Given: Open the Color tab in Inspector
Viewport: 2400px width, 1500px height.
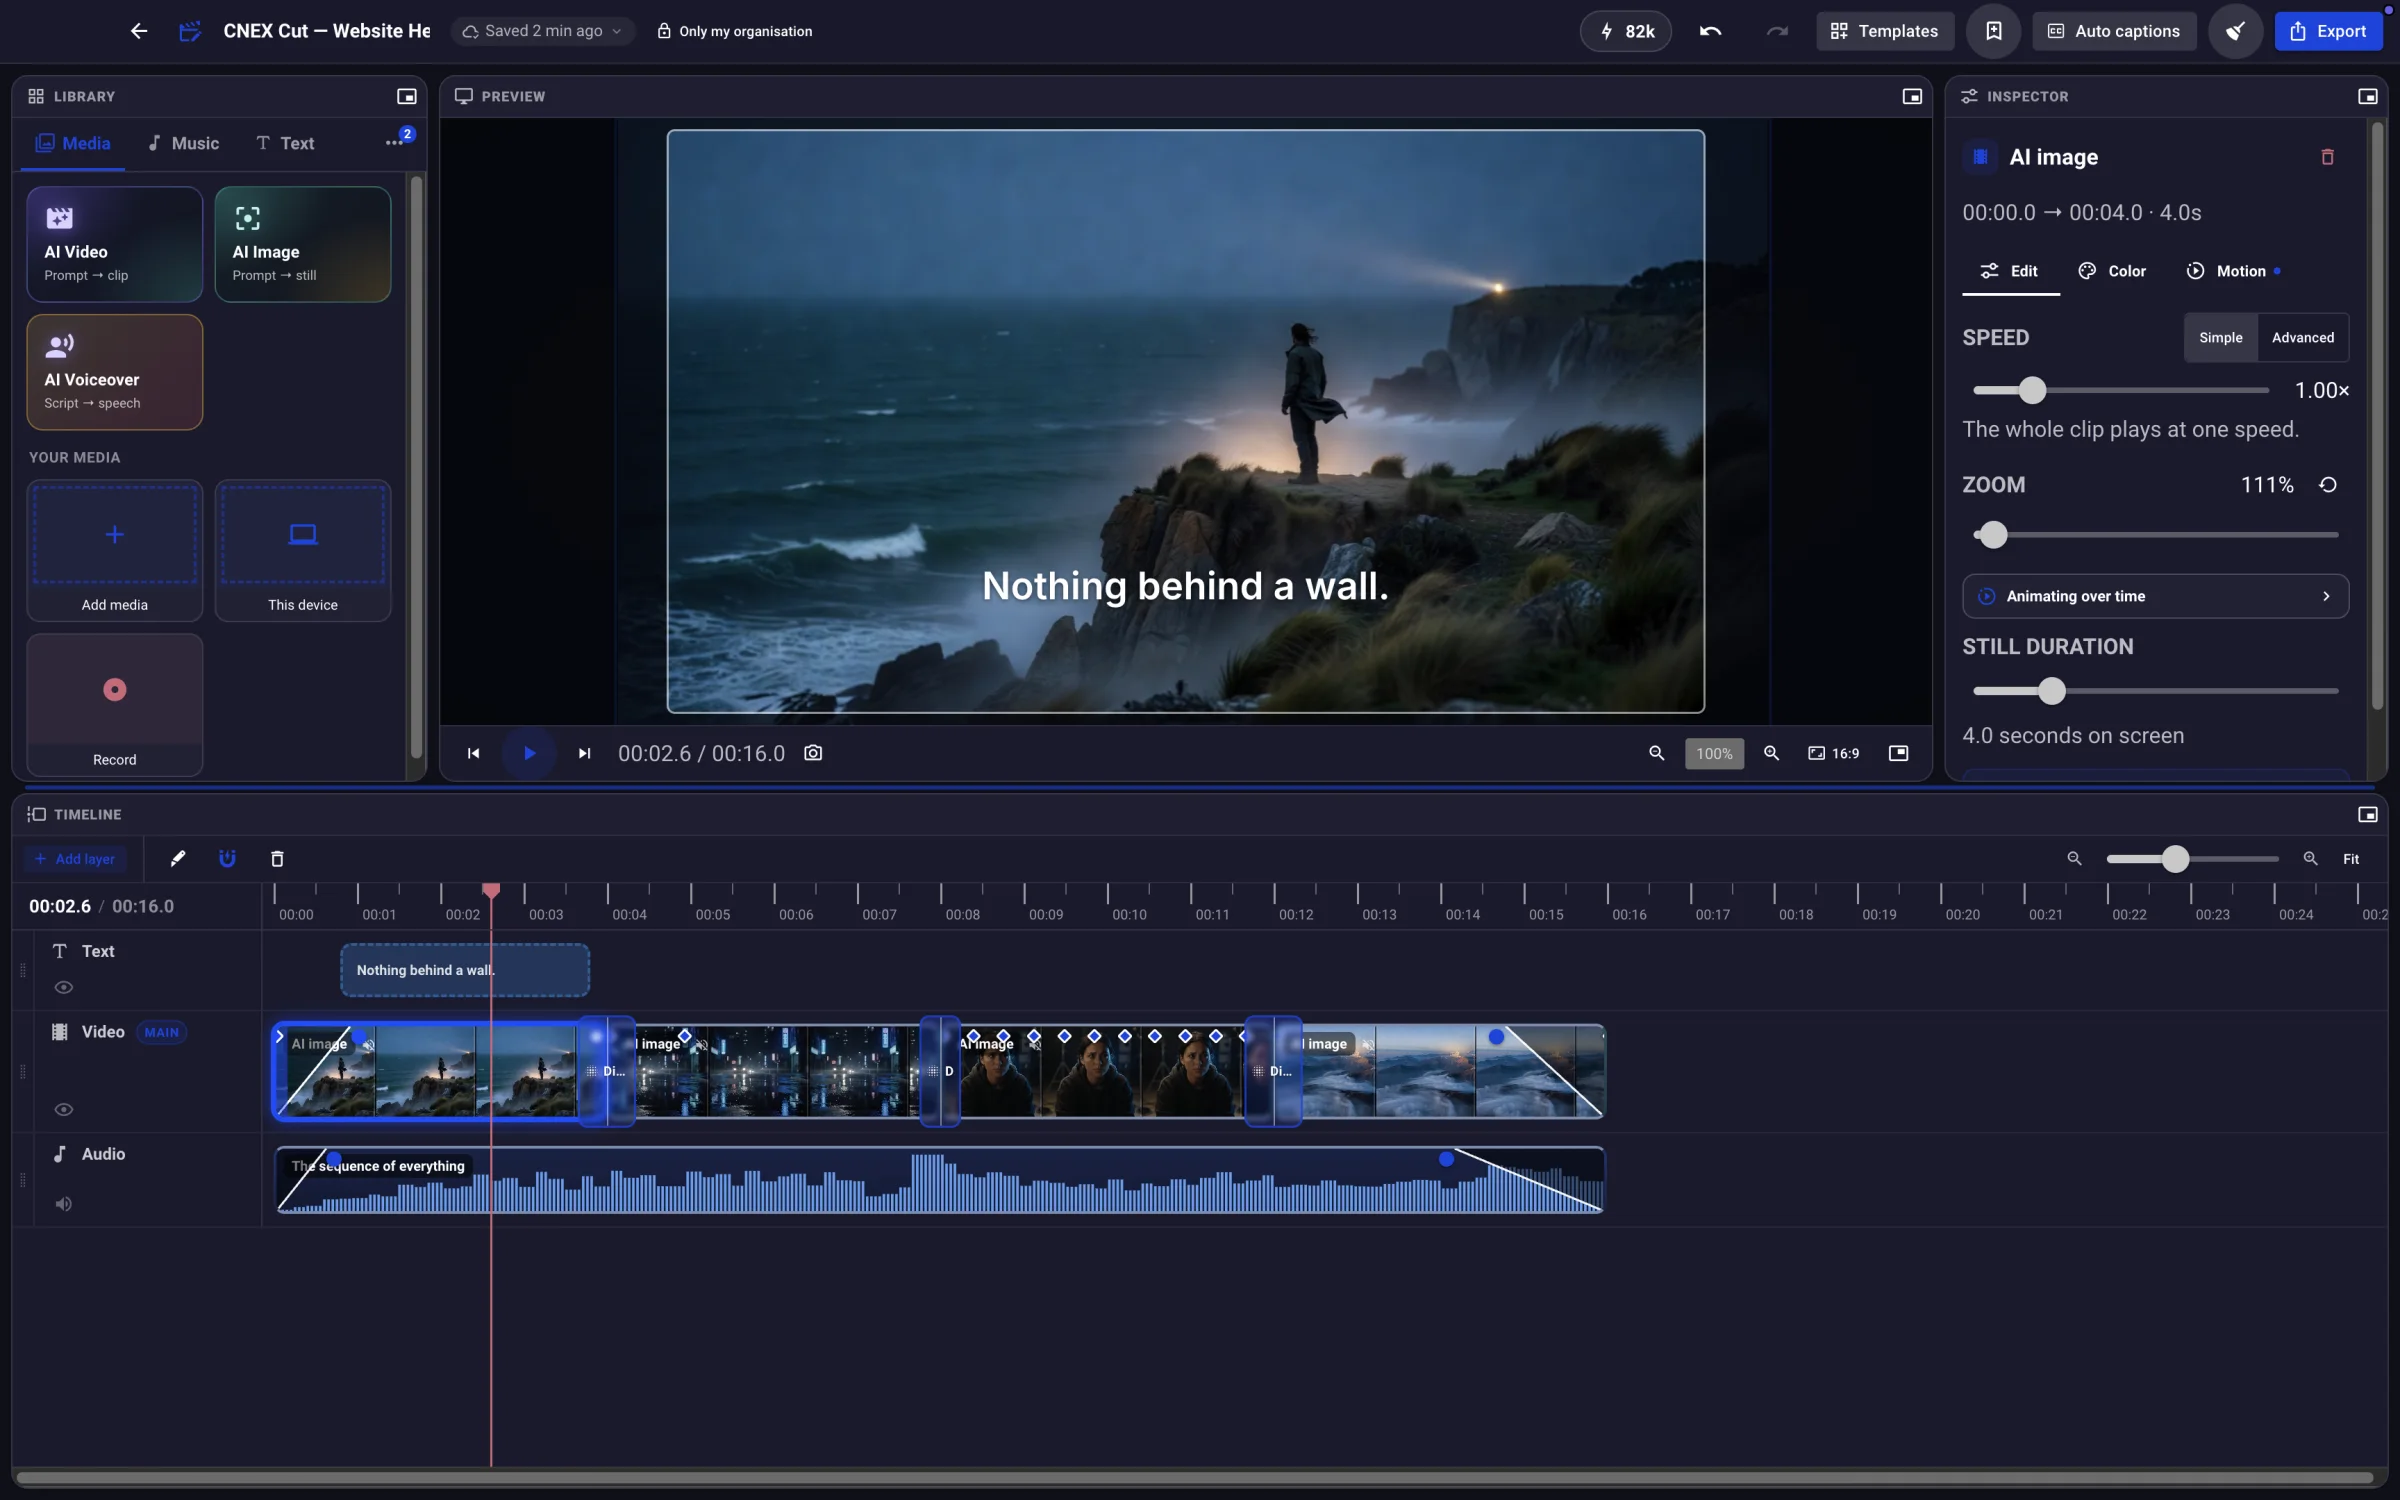Looking at the screenshot, I should [x=2112, y=271].
